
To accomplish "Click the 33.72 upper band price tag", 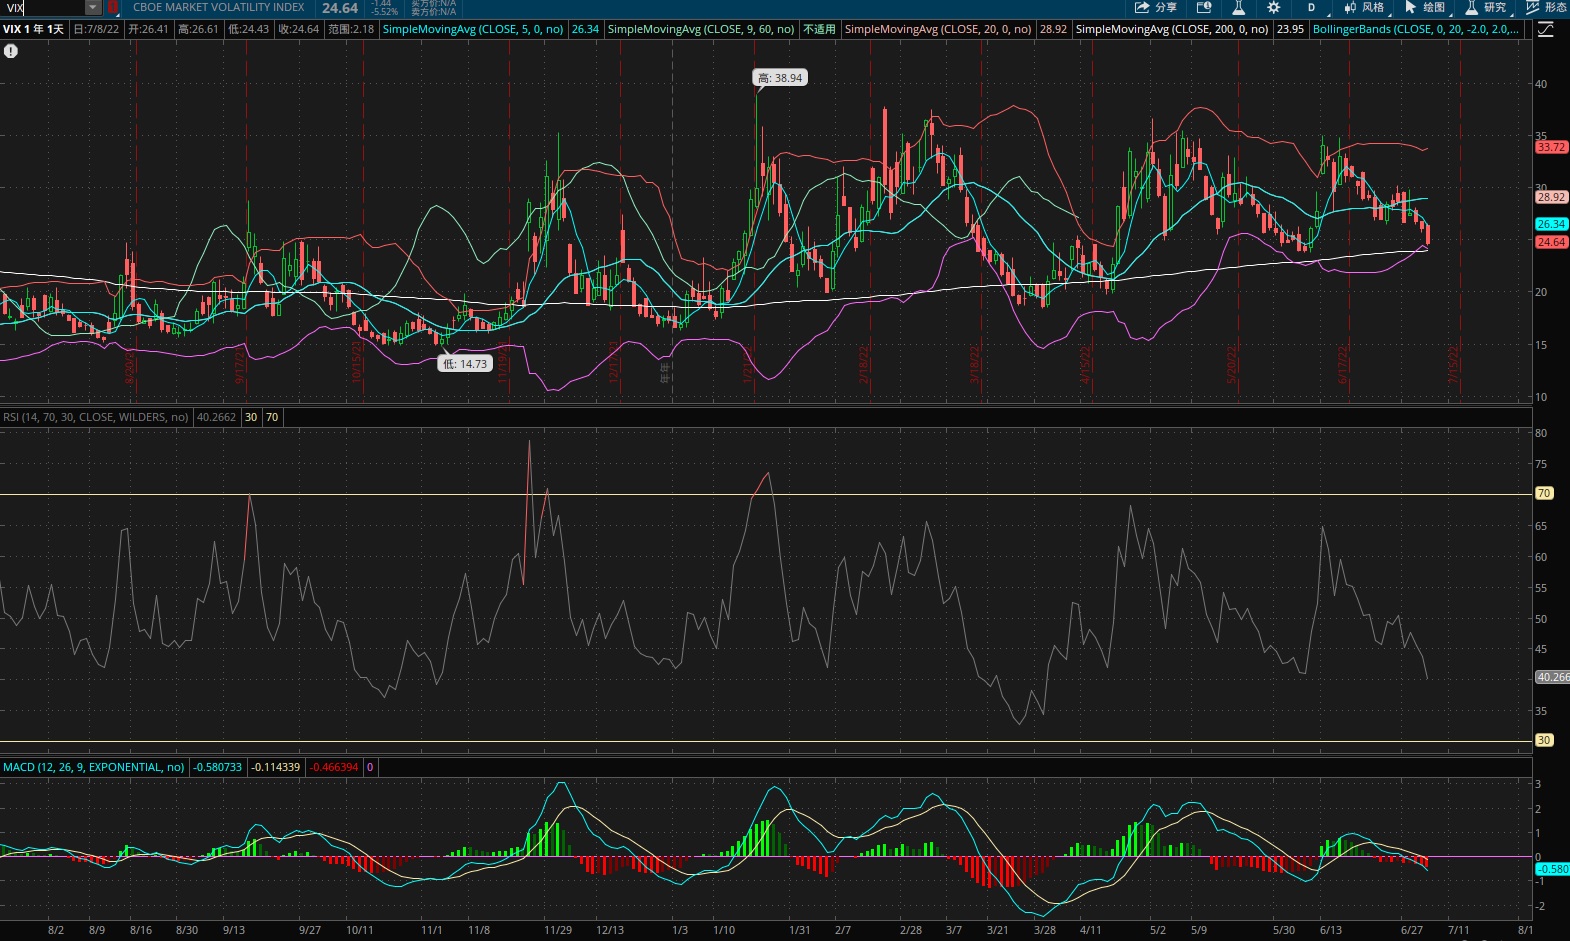I will pyautogui.click(x=1551, y=147).
